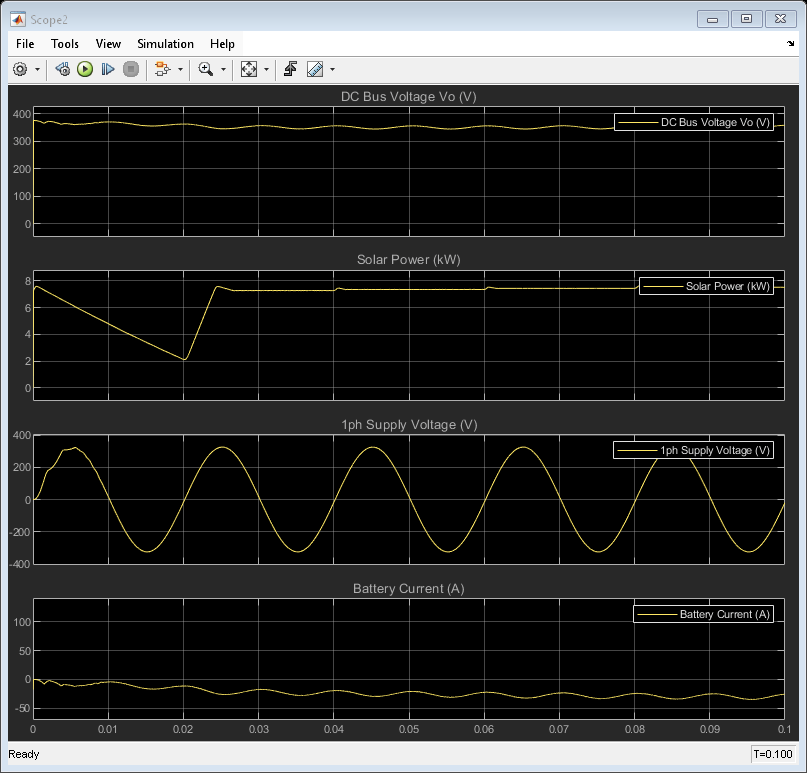807x773 pixels.
Task: Click the DC Bus Voltage Vo legend
Action: coord(694,122)
